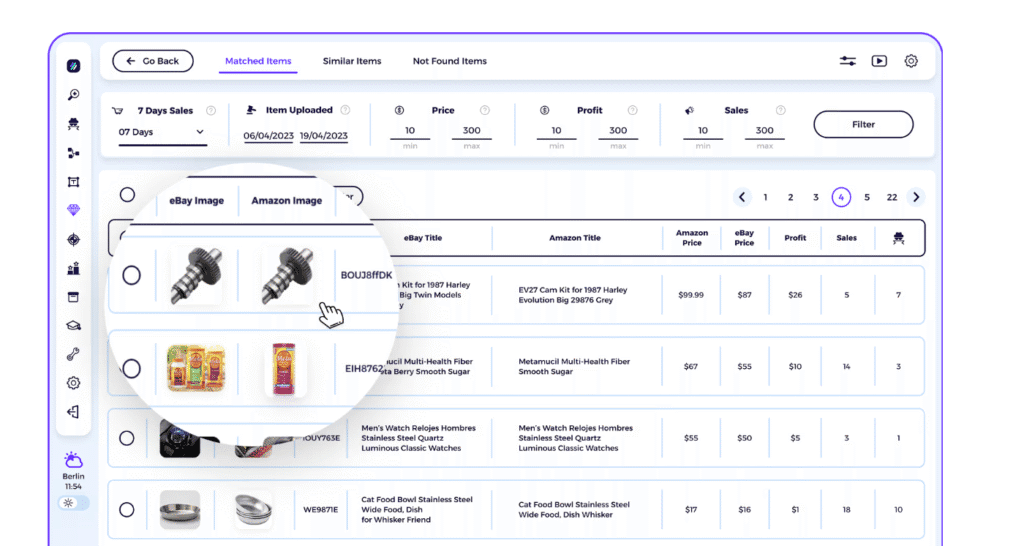1024x546 pixels.
Task: Click the help icon next to Sales
Action: [x=780, y=110]
